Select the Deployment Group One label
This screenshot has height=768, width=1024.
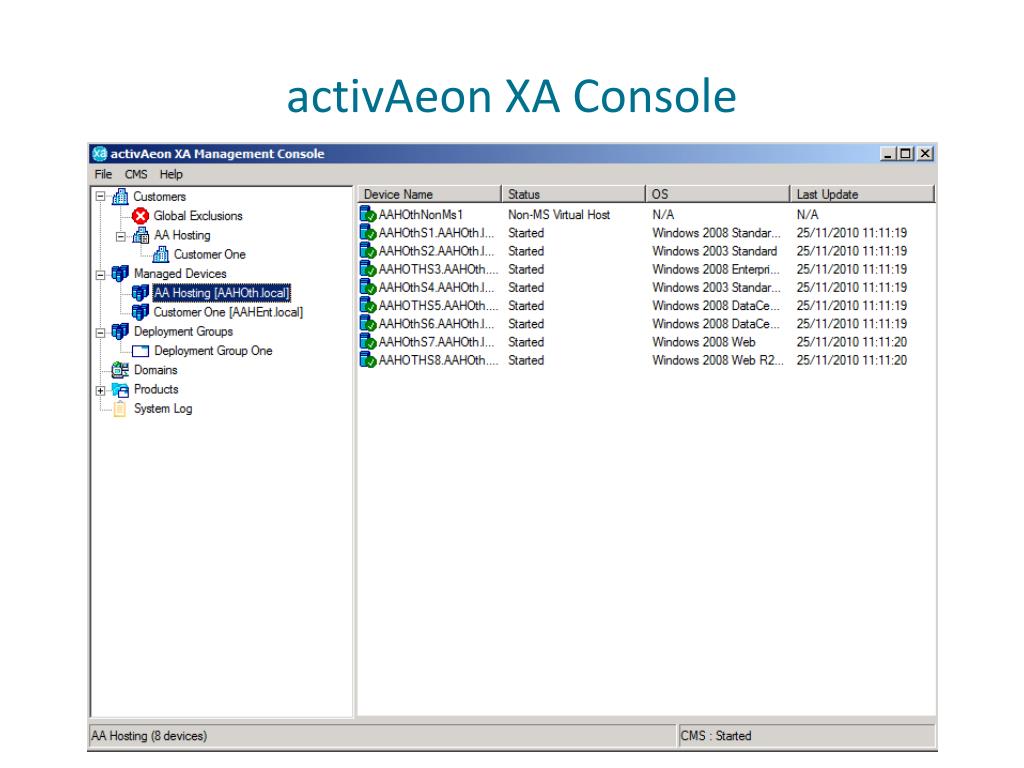(x=213, y=351)
